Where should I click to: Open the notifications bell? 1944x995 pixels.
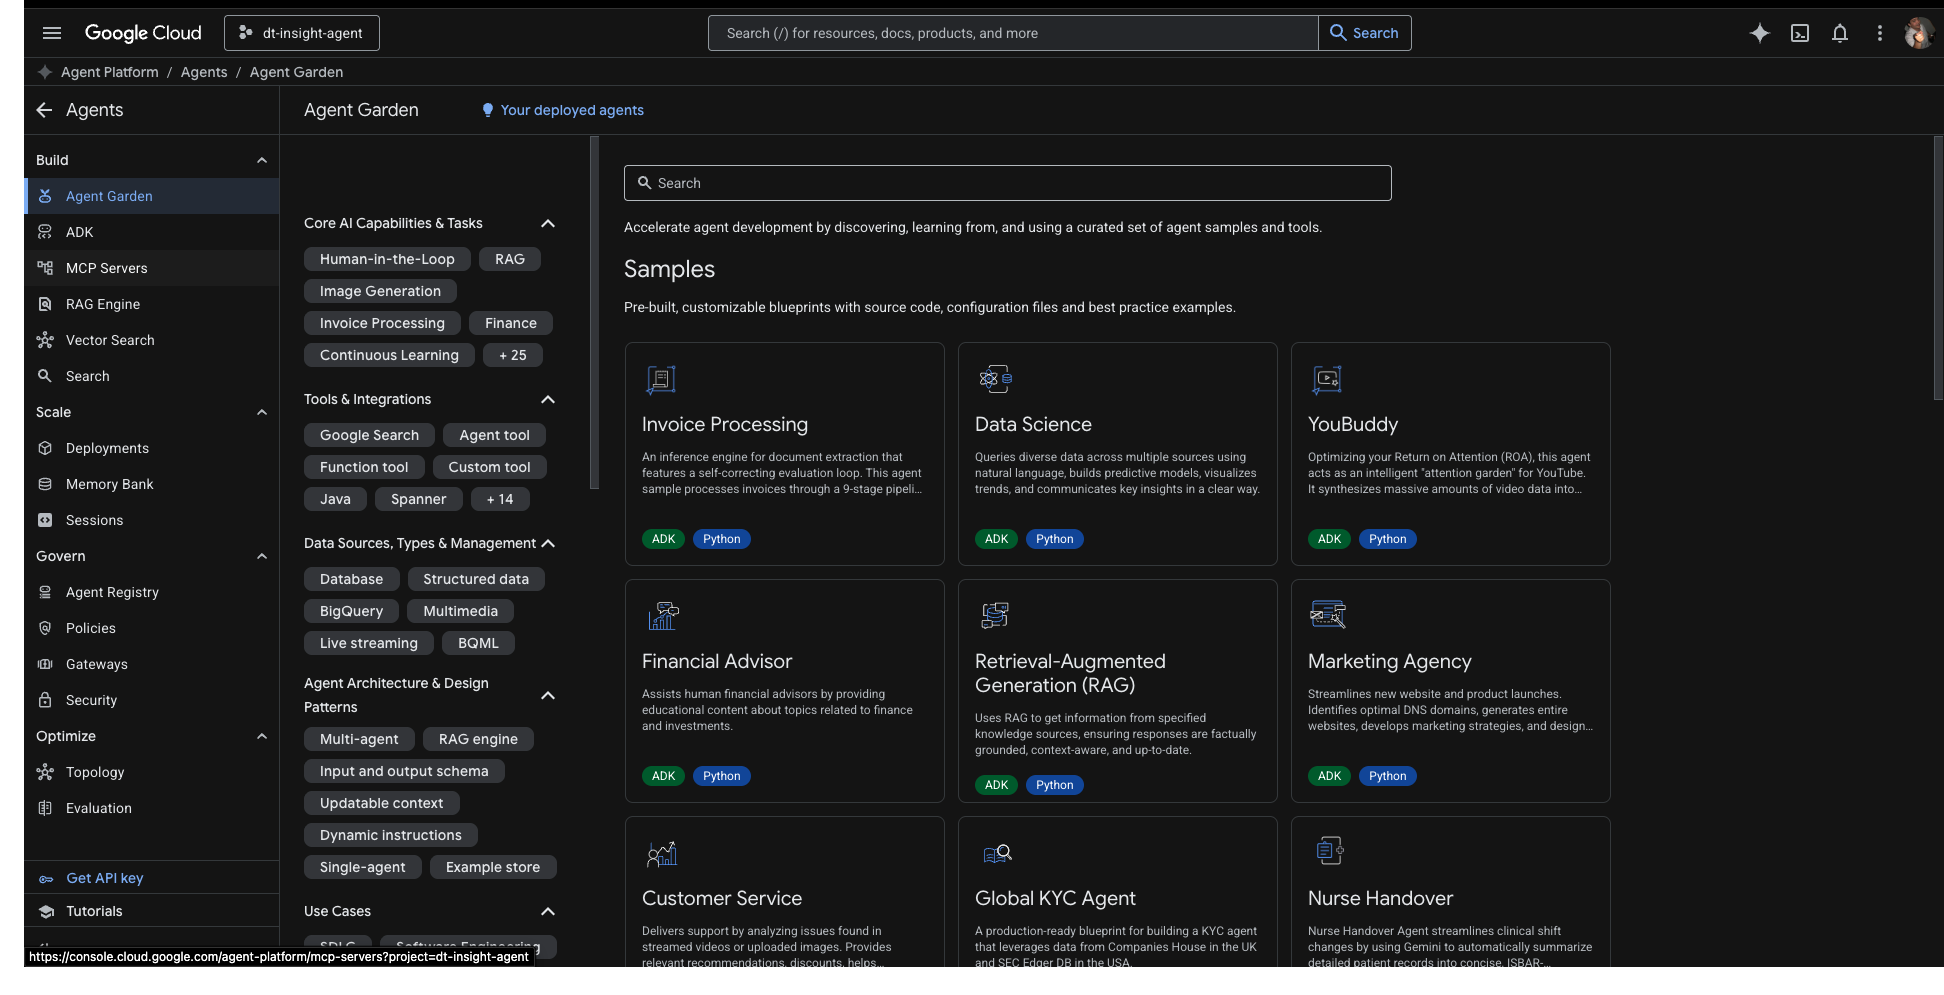[x=1840, y=33]
